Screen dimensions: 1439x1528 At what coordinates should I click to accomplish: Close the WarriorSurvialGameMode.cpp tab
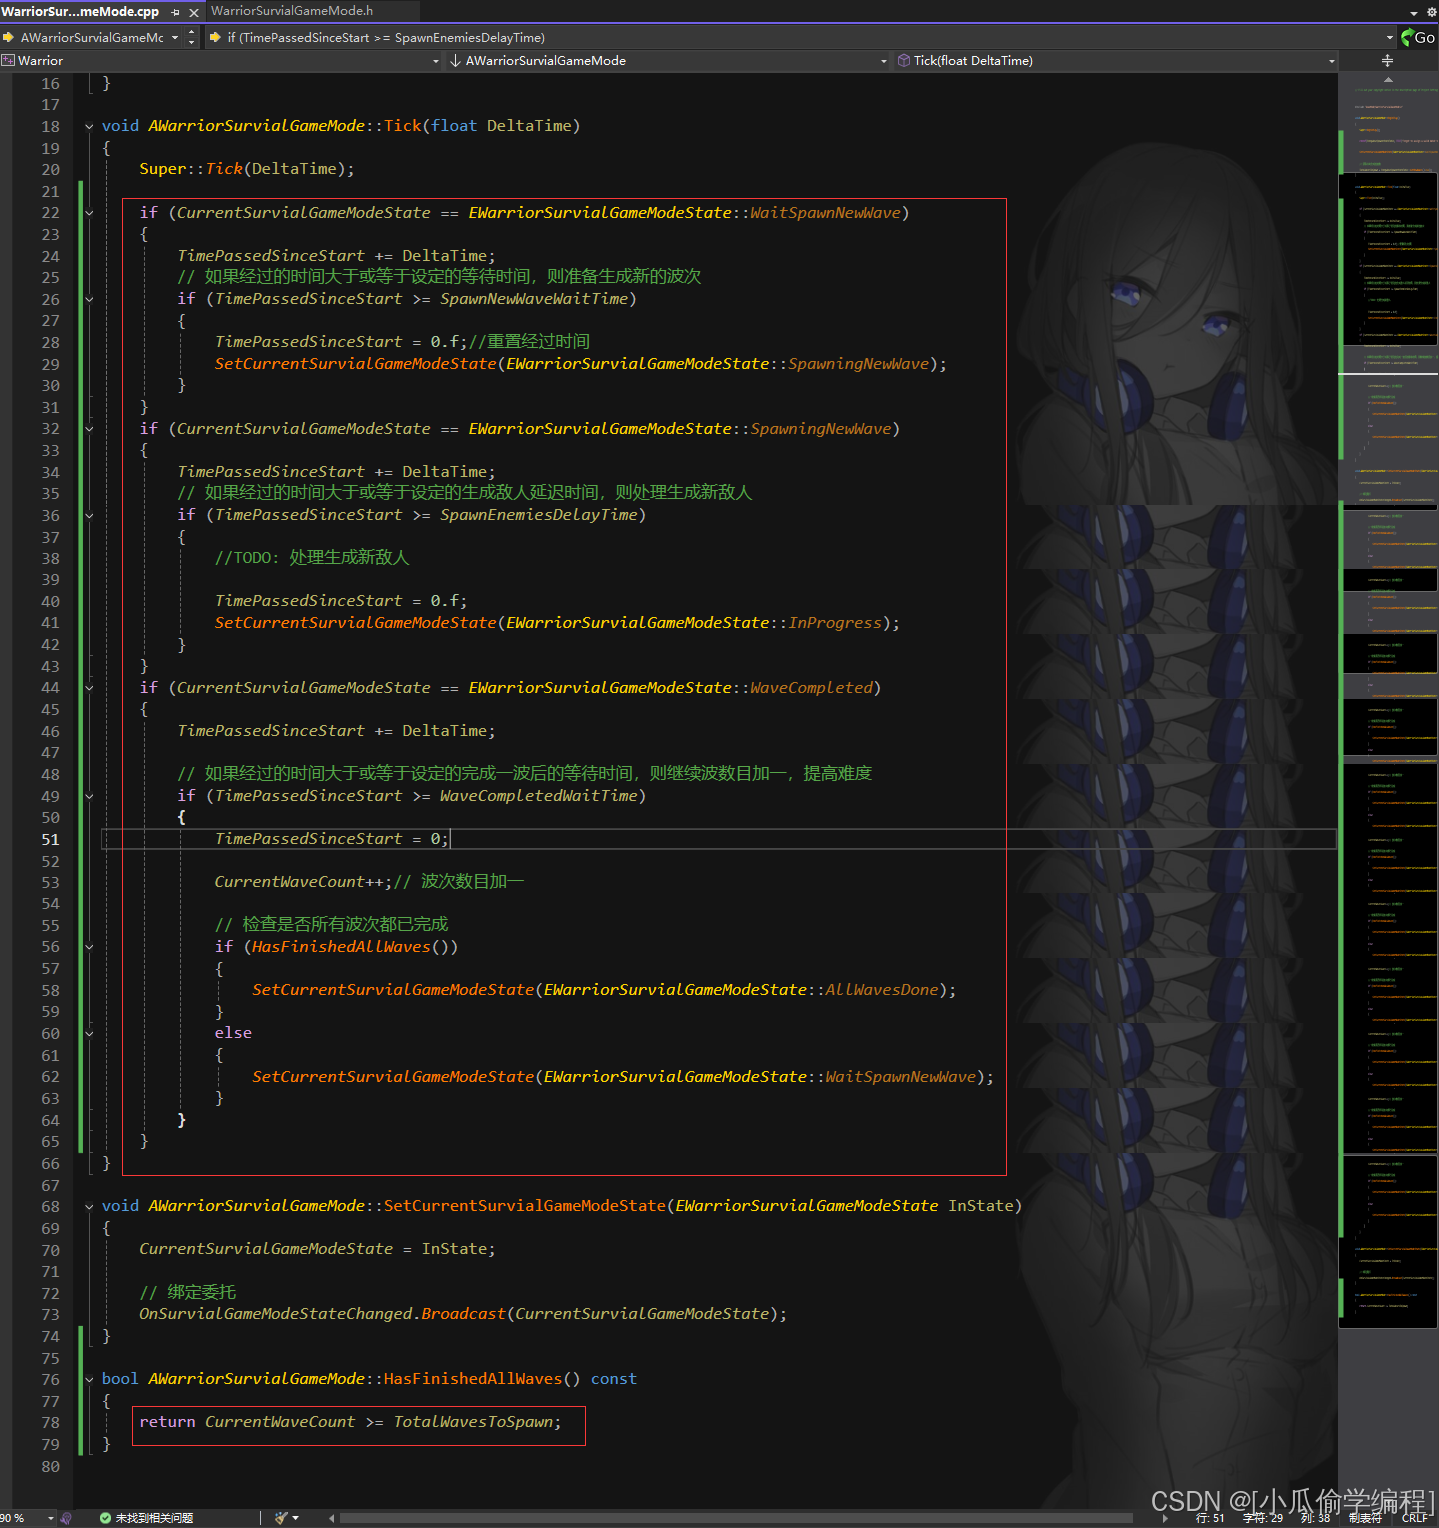(x=194, y=12)
